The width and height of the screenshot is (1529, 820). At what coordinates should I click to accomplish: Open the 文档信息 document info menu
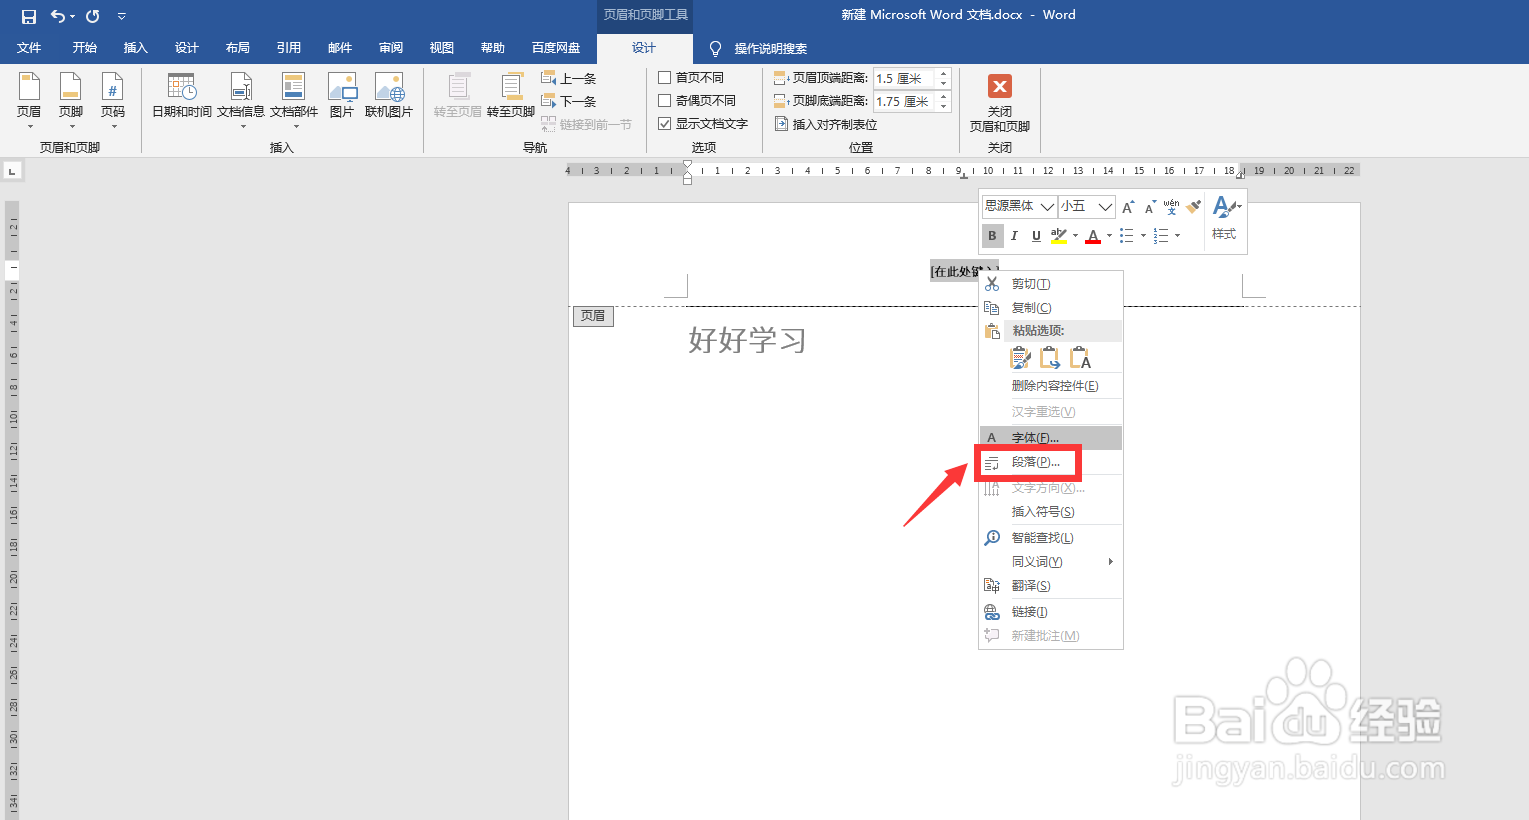tap(241, 101)
